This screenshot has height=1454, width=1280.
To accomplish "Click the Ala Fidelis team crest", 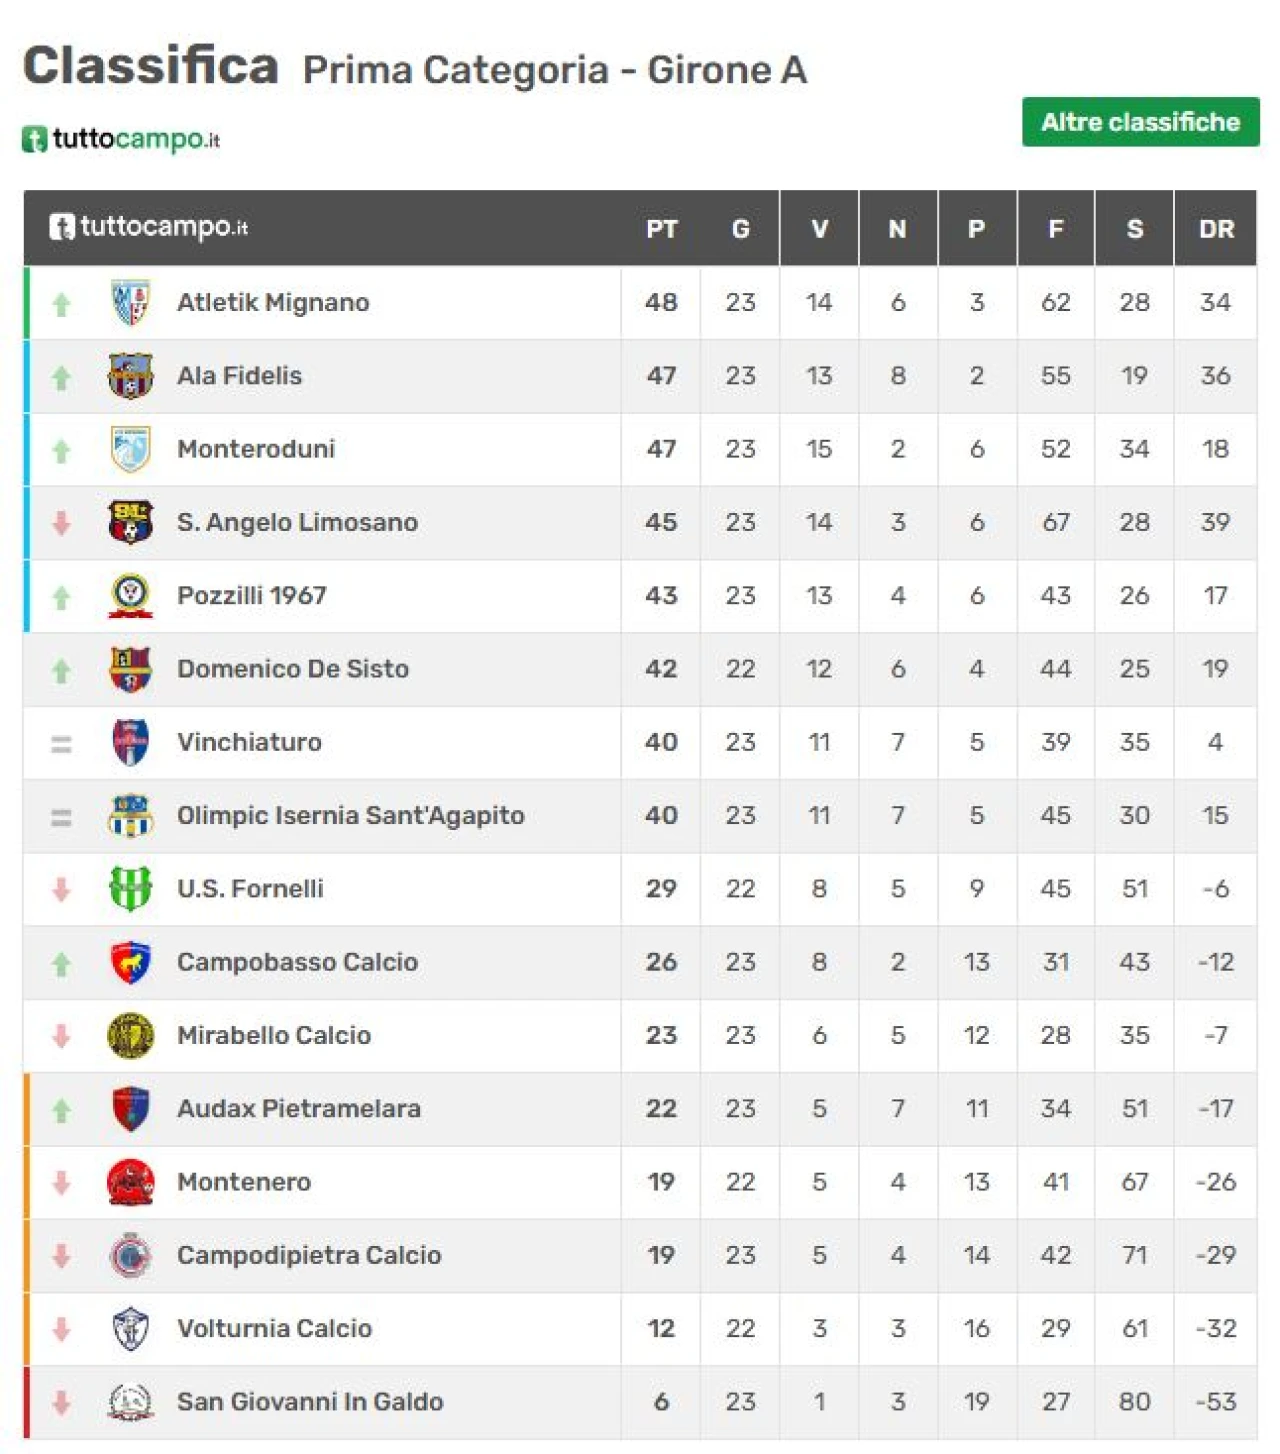I will coord(130,376).
